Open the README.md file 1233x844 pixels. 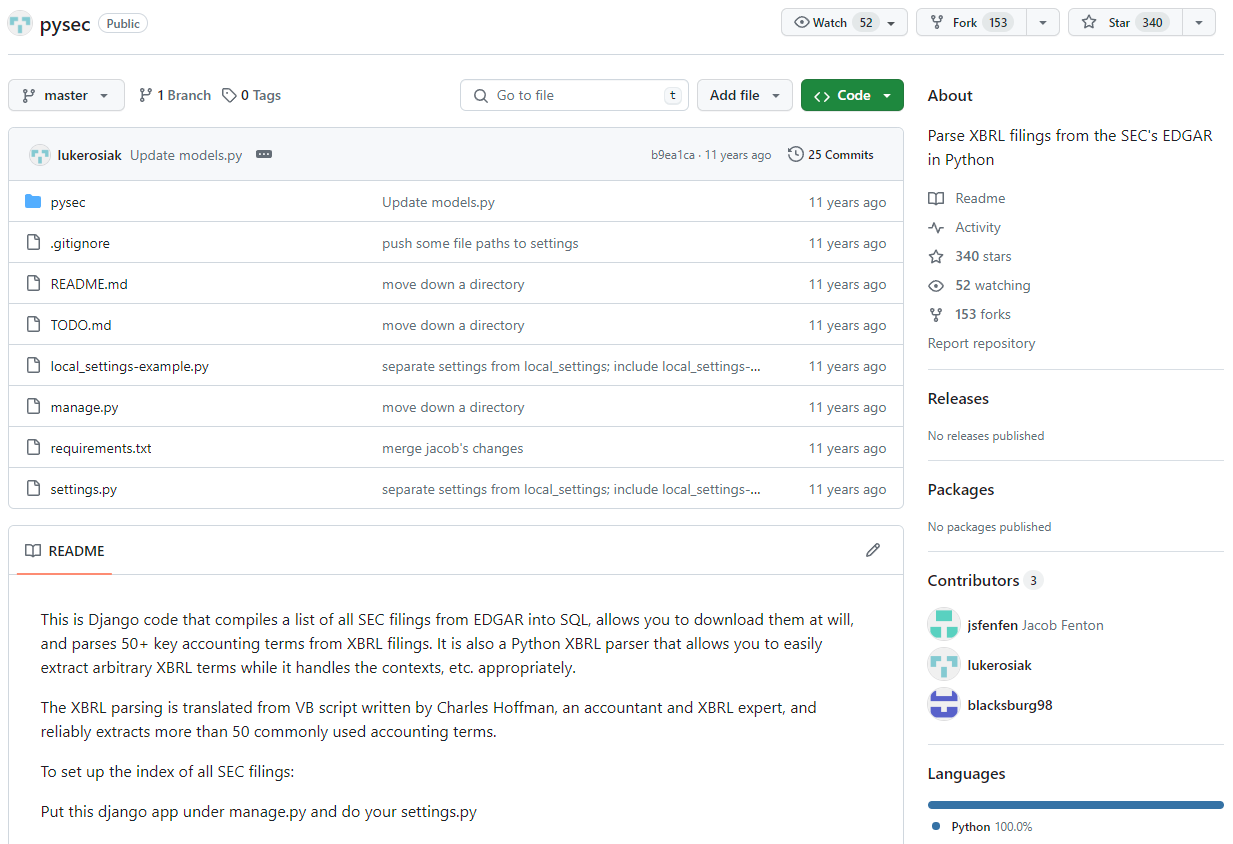(x=89, y=284)
